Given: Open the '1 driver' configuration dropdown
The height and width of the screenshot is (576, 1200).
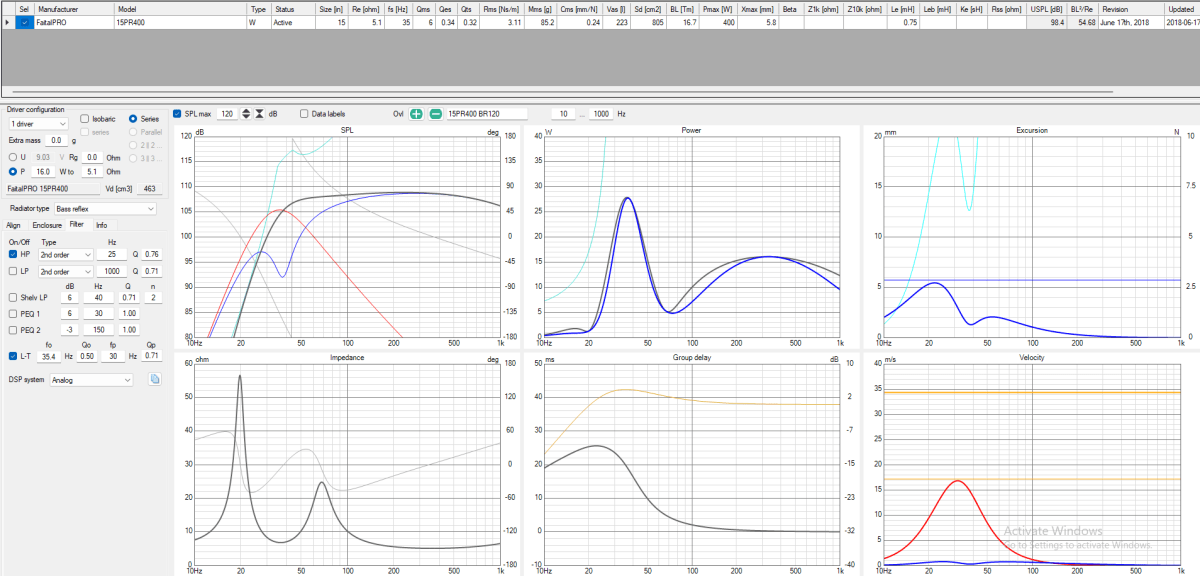Looking at the screenshot, I should 37,124.
